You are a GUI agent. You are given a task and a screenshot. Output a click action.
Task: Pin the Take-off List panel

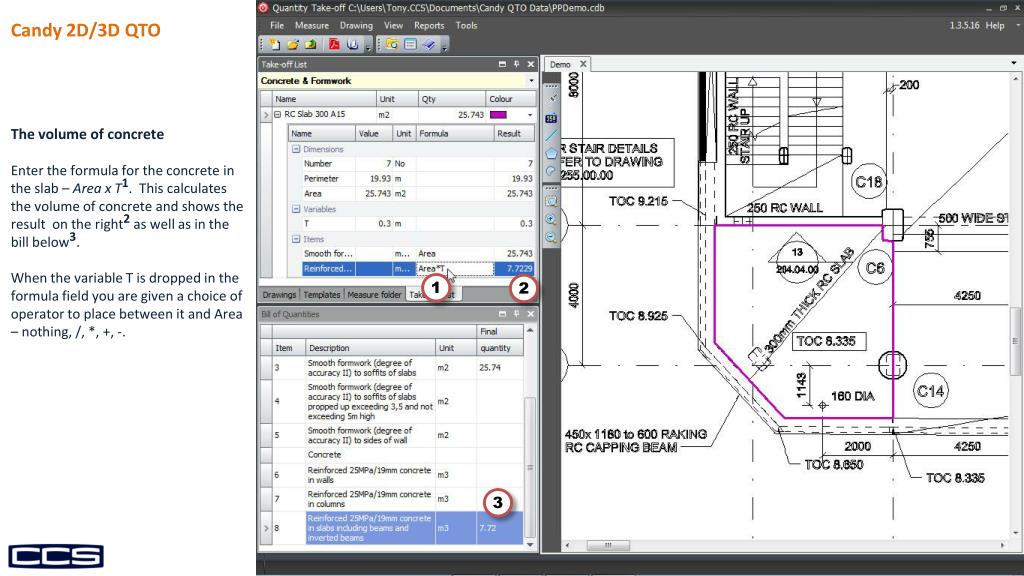[517, 64]
